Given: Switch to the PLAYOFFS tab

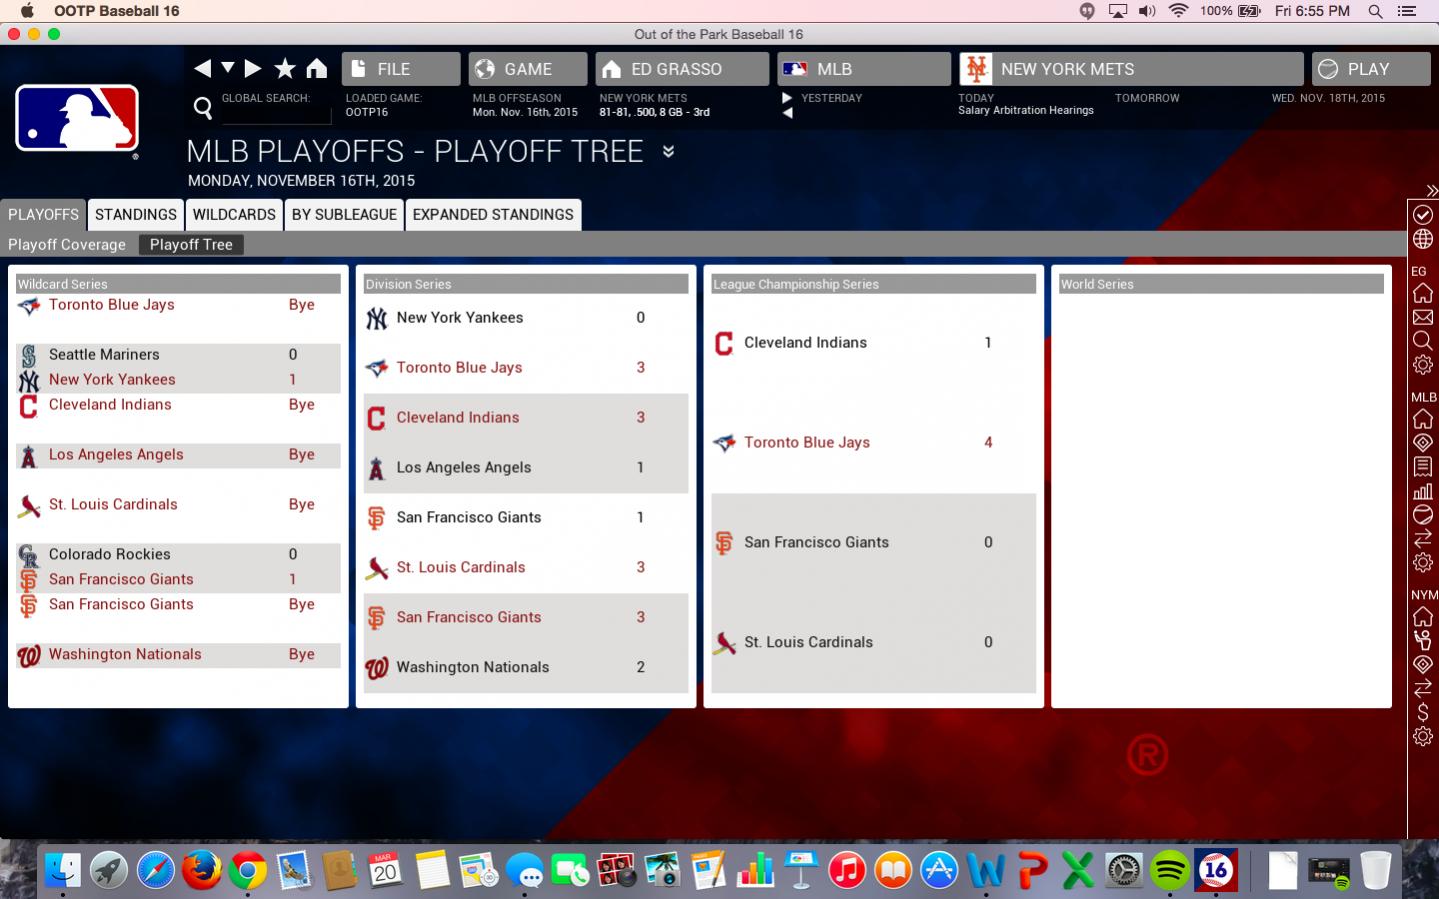Looking at the screenshot, I should [43, 214].
